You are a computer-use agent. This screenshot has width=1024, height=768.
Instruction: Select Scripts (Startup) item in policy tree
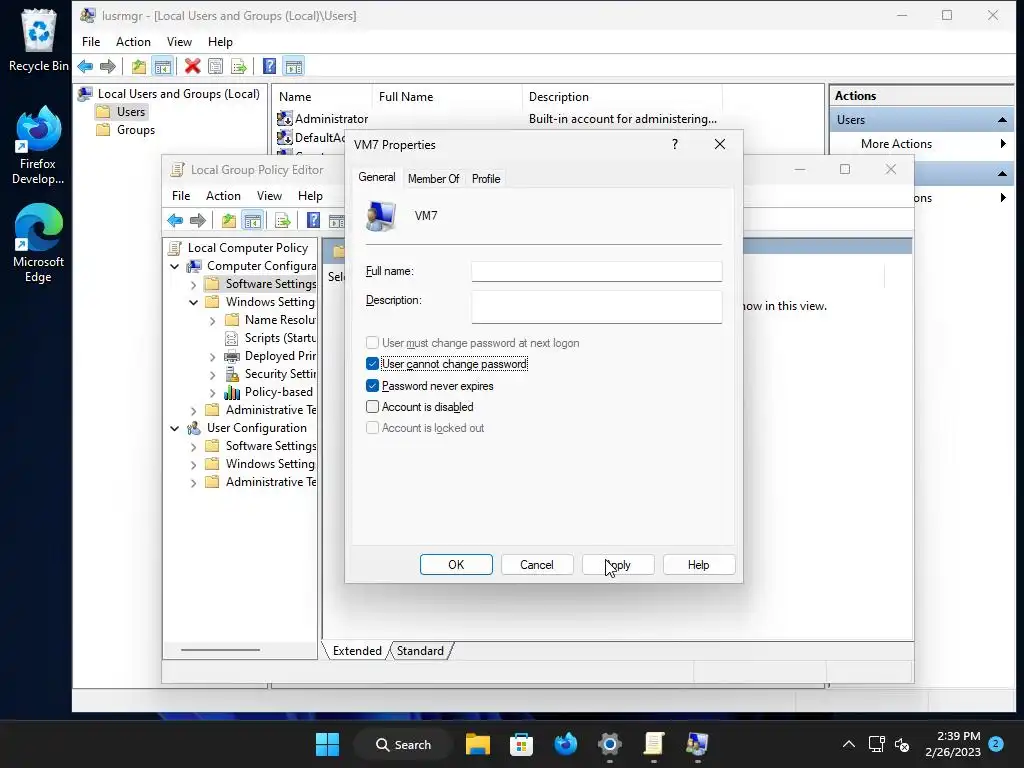point(270,338)
